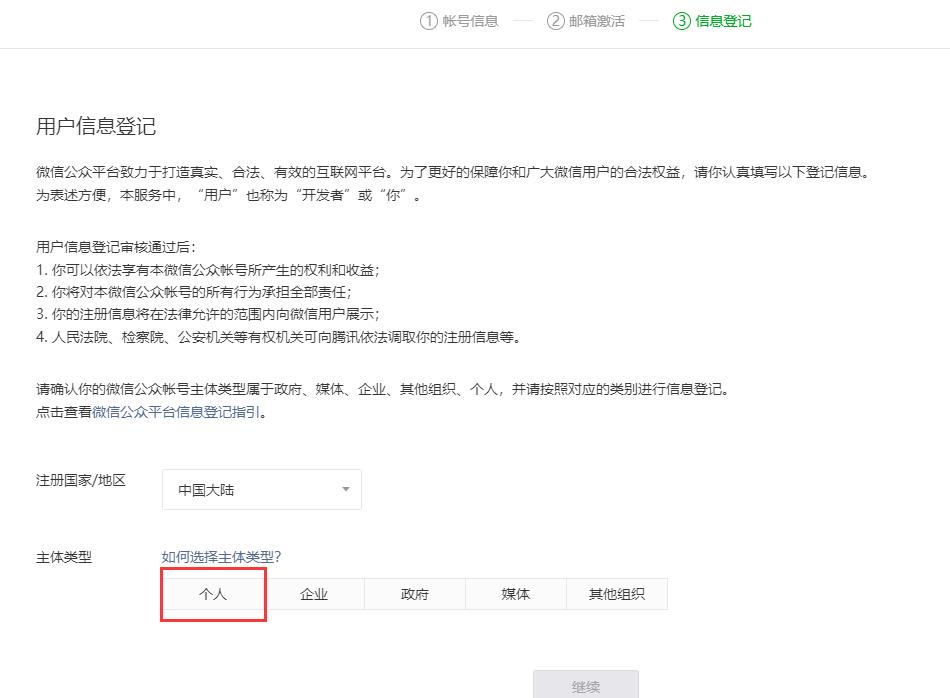Switch to the 政府 subject type
Image resolution: width=950 pixels, height=698 pixels.
(415, 594)
